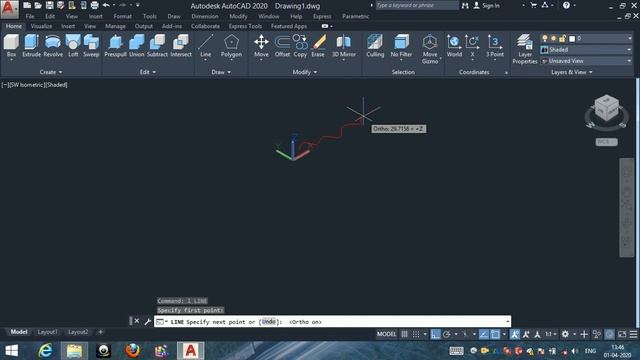Choose the Offset tool
This screenshot has height=360, width=640.
pyautogui.click(x=282, y=46)
